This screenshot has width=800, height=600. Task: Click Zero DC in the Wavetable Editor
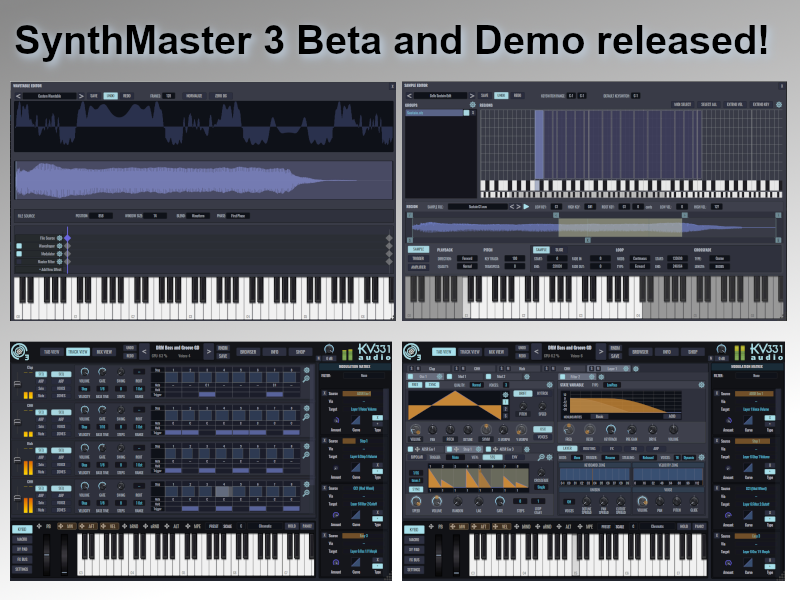tap(221, 96)
